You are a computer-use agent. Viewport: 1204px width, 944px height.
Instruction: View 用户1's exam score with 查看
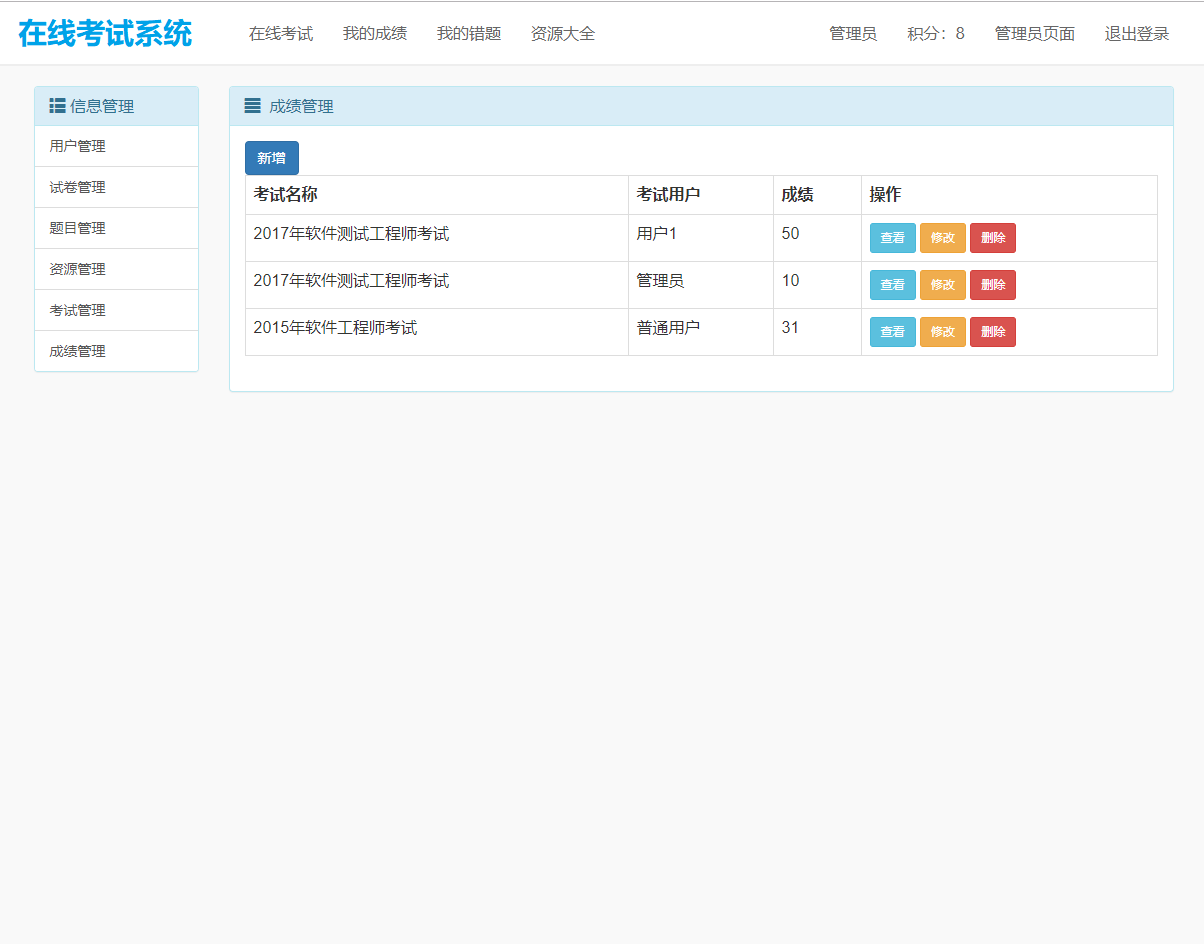click(x=892, y=237)
